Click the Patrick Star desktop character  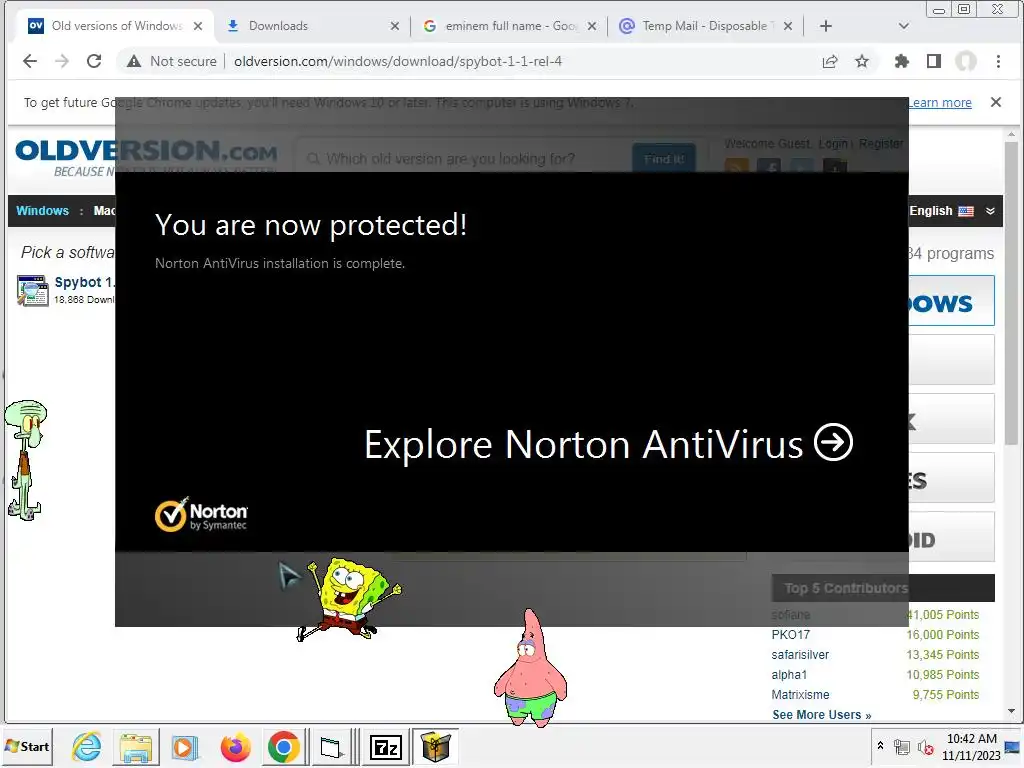coord(531,669)
